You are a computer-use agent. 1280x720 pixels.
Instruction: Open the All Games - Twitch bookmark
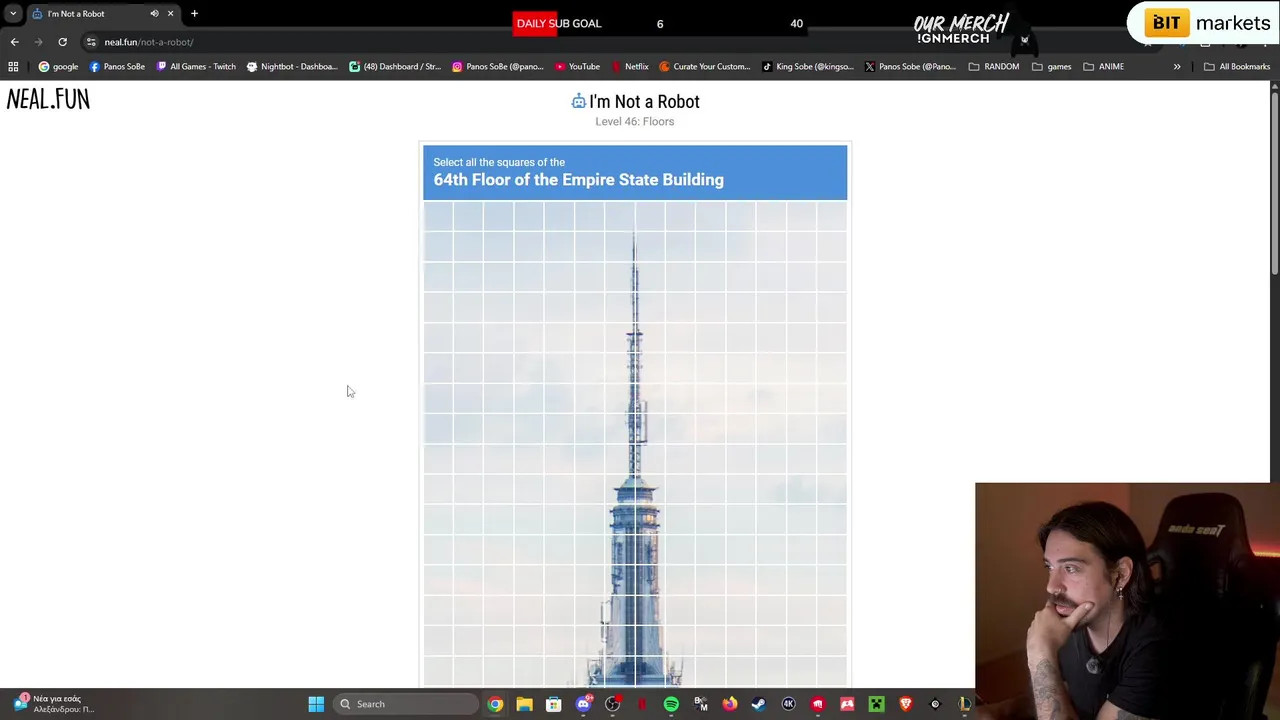tap(196, 67)
